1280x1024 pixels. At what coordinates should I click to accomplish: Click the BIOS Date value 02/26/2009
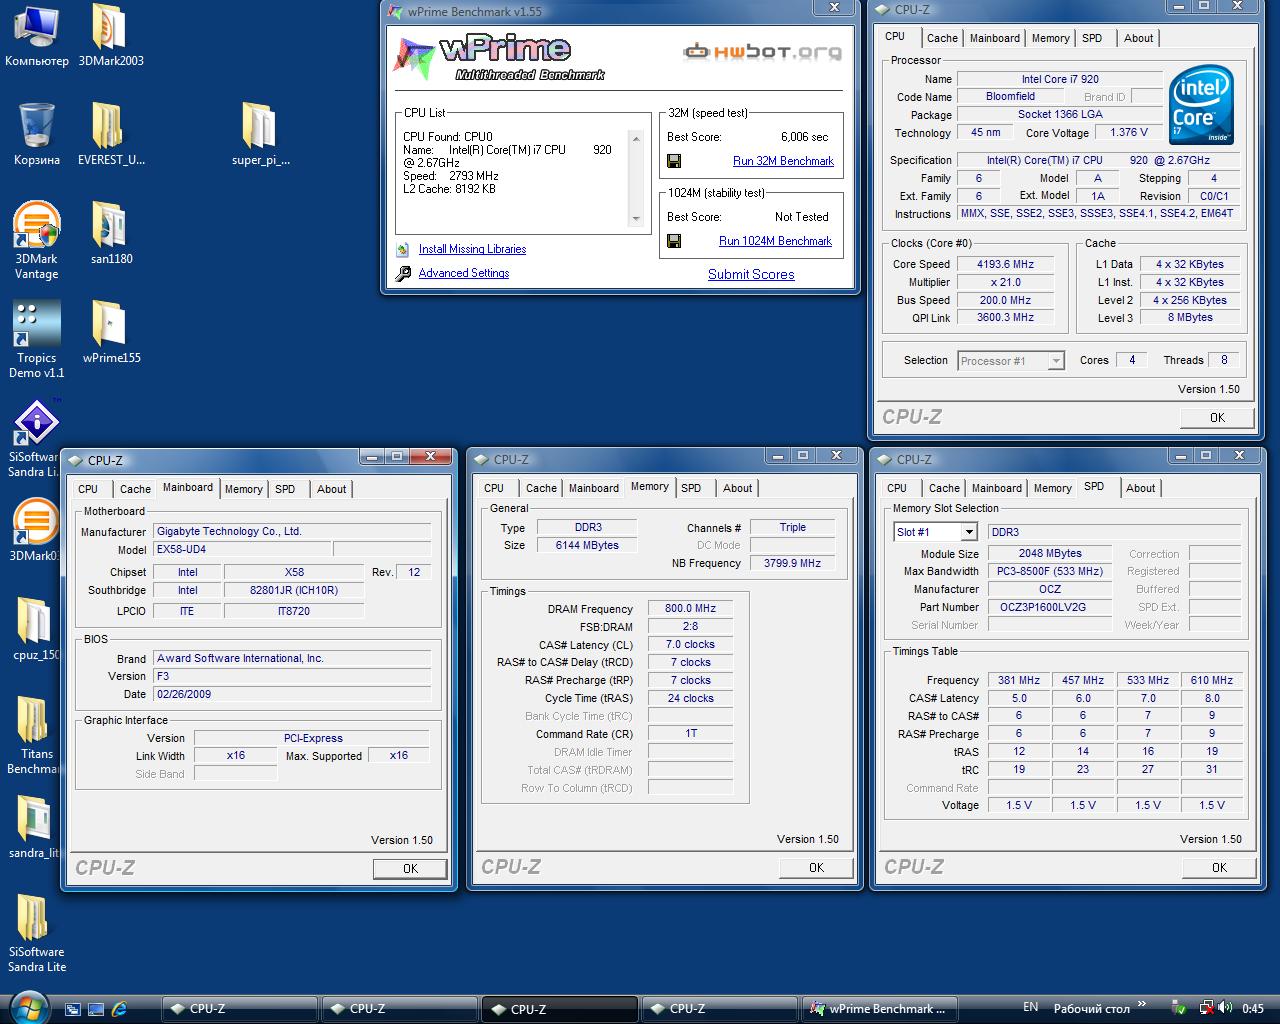(292, 694)
